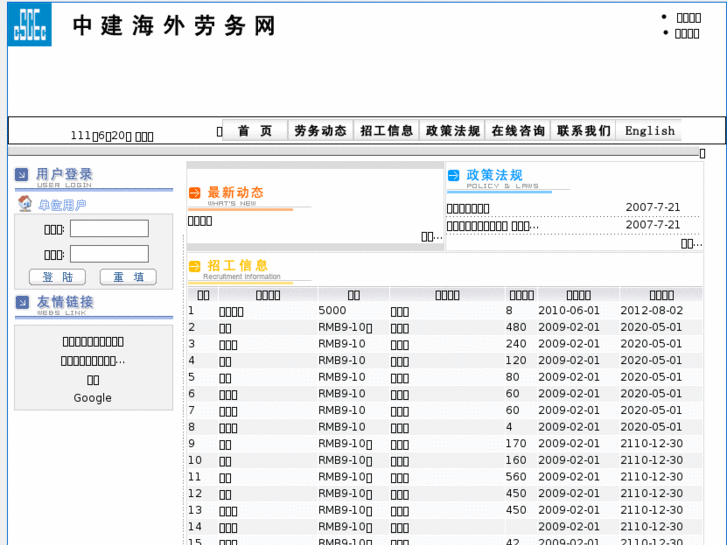Open the 在线咨询 navigation item
The image size is (727, 545).
[518, 131]
